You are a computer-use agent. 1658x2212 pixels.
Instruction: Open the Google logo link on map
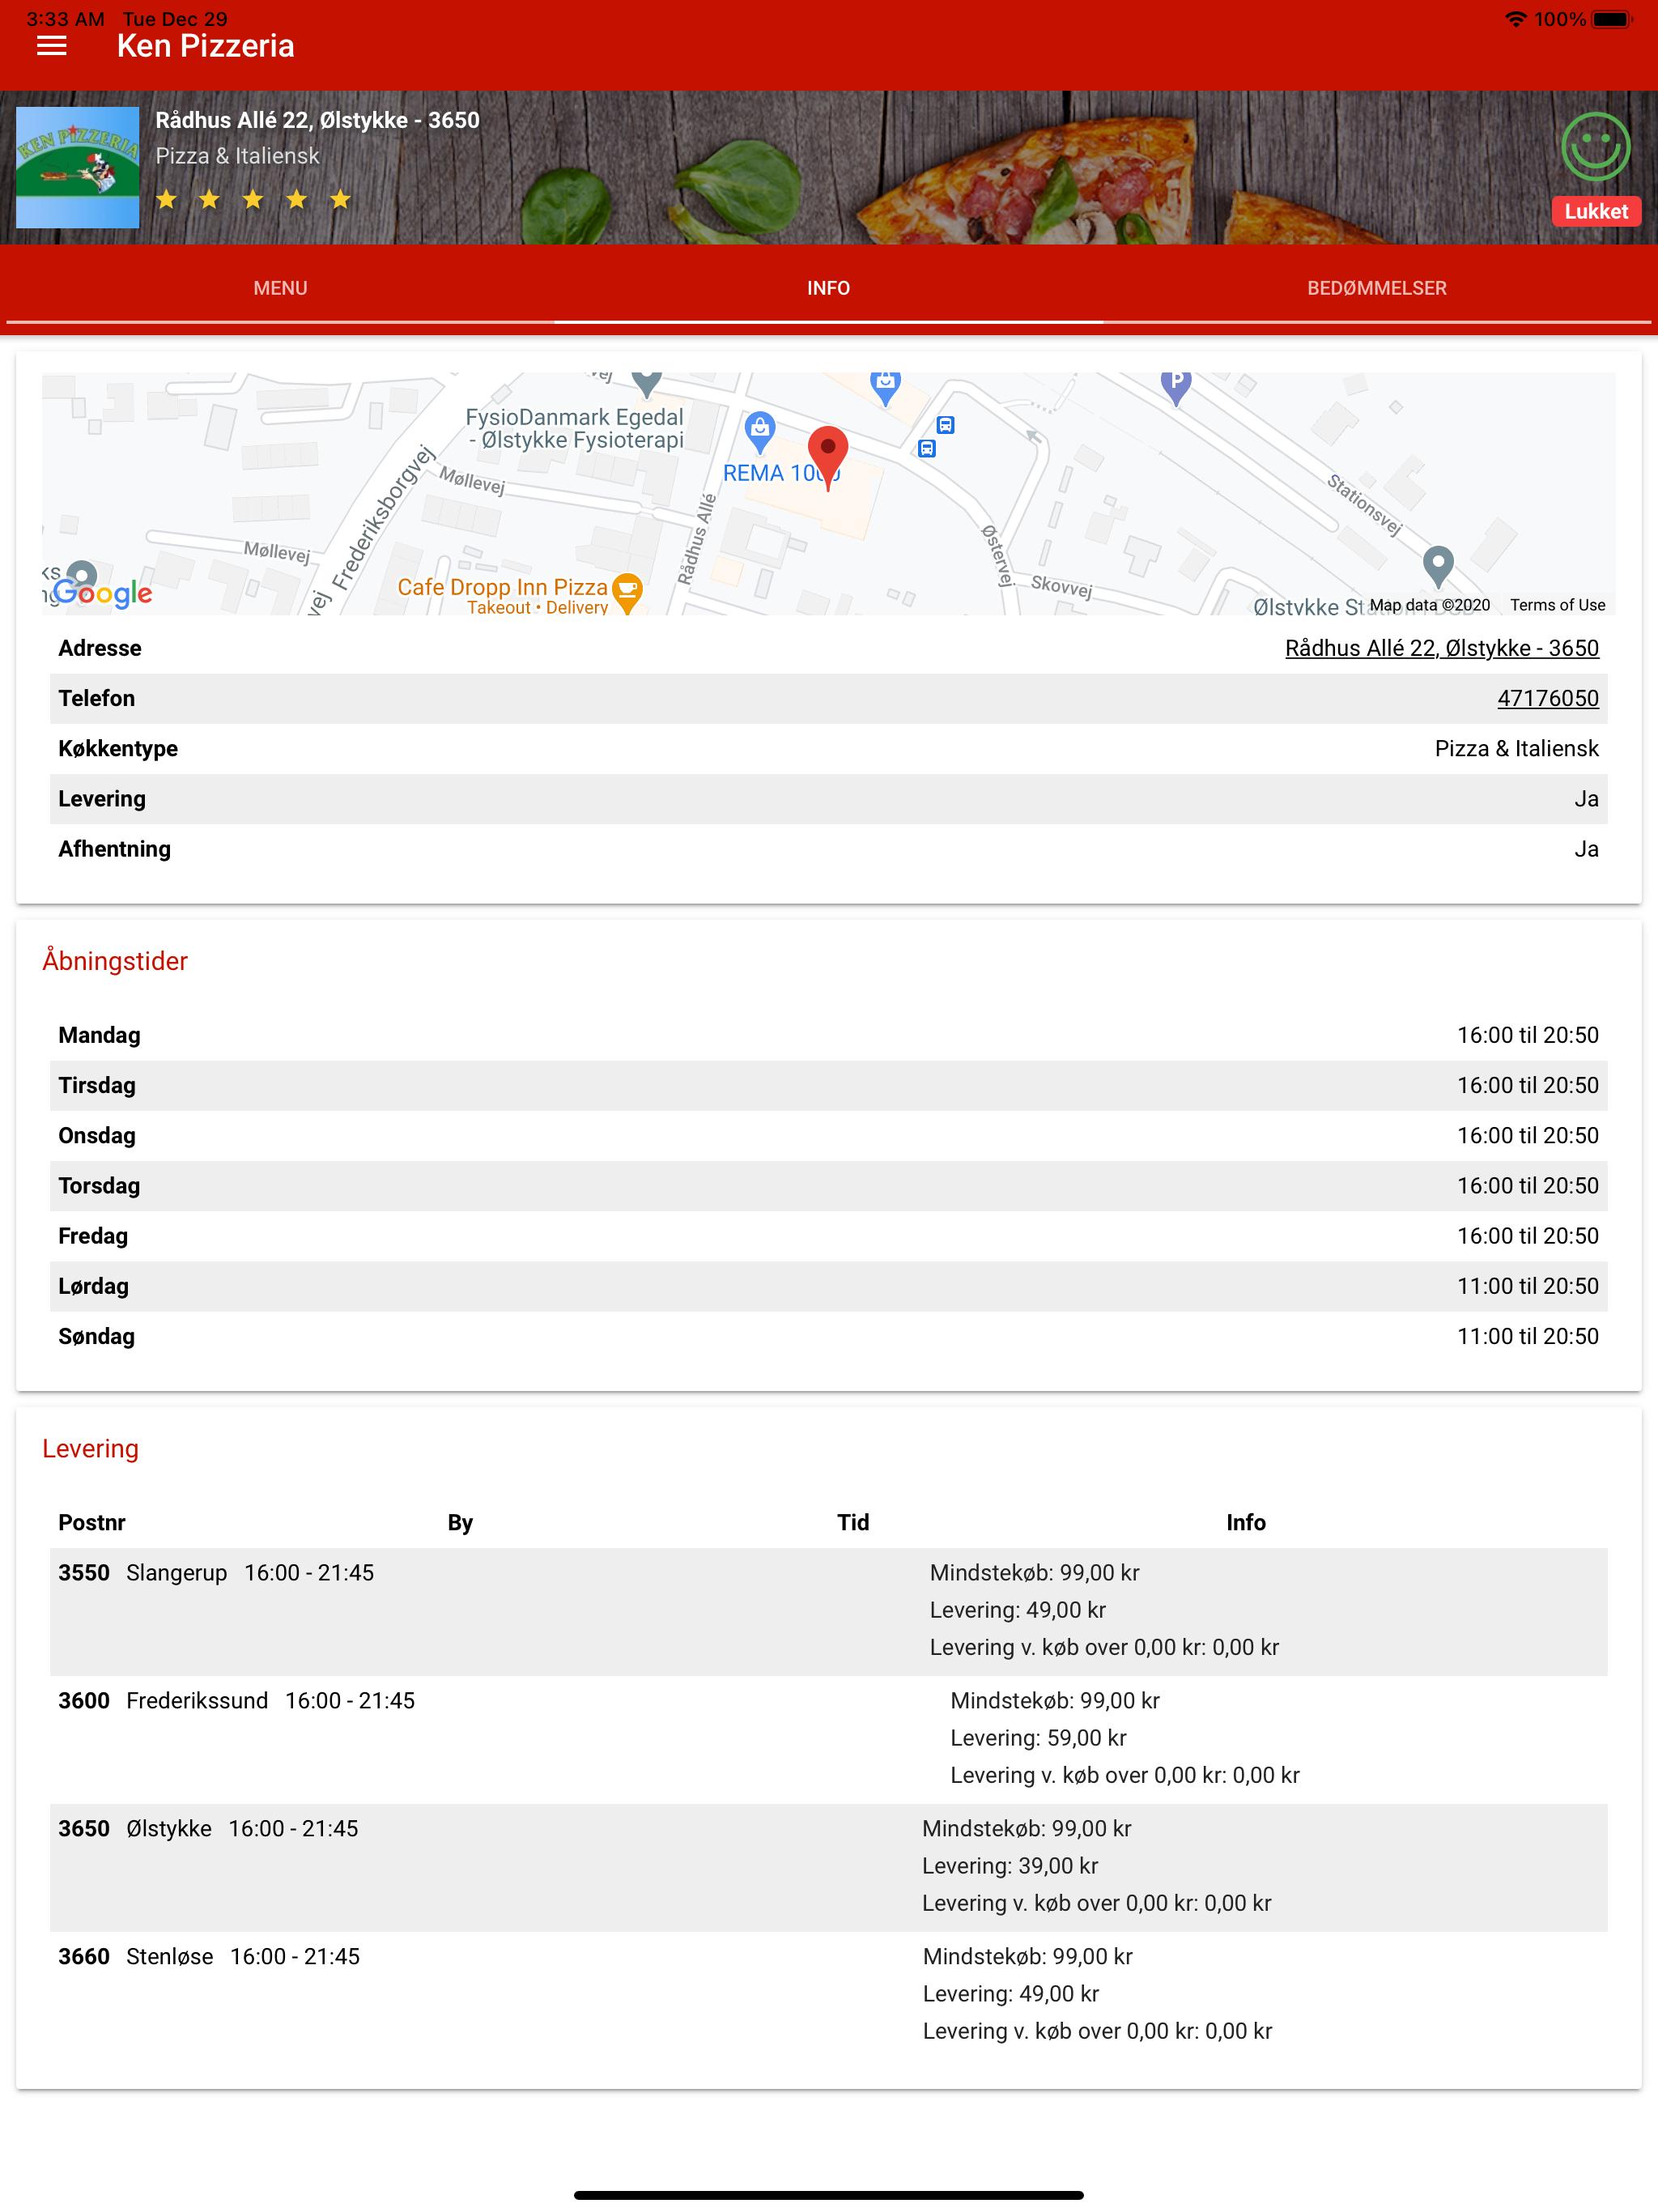pos(102,593)
